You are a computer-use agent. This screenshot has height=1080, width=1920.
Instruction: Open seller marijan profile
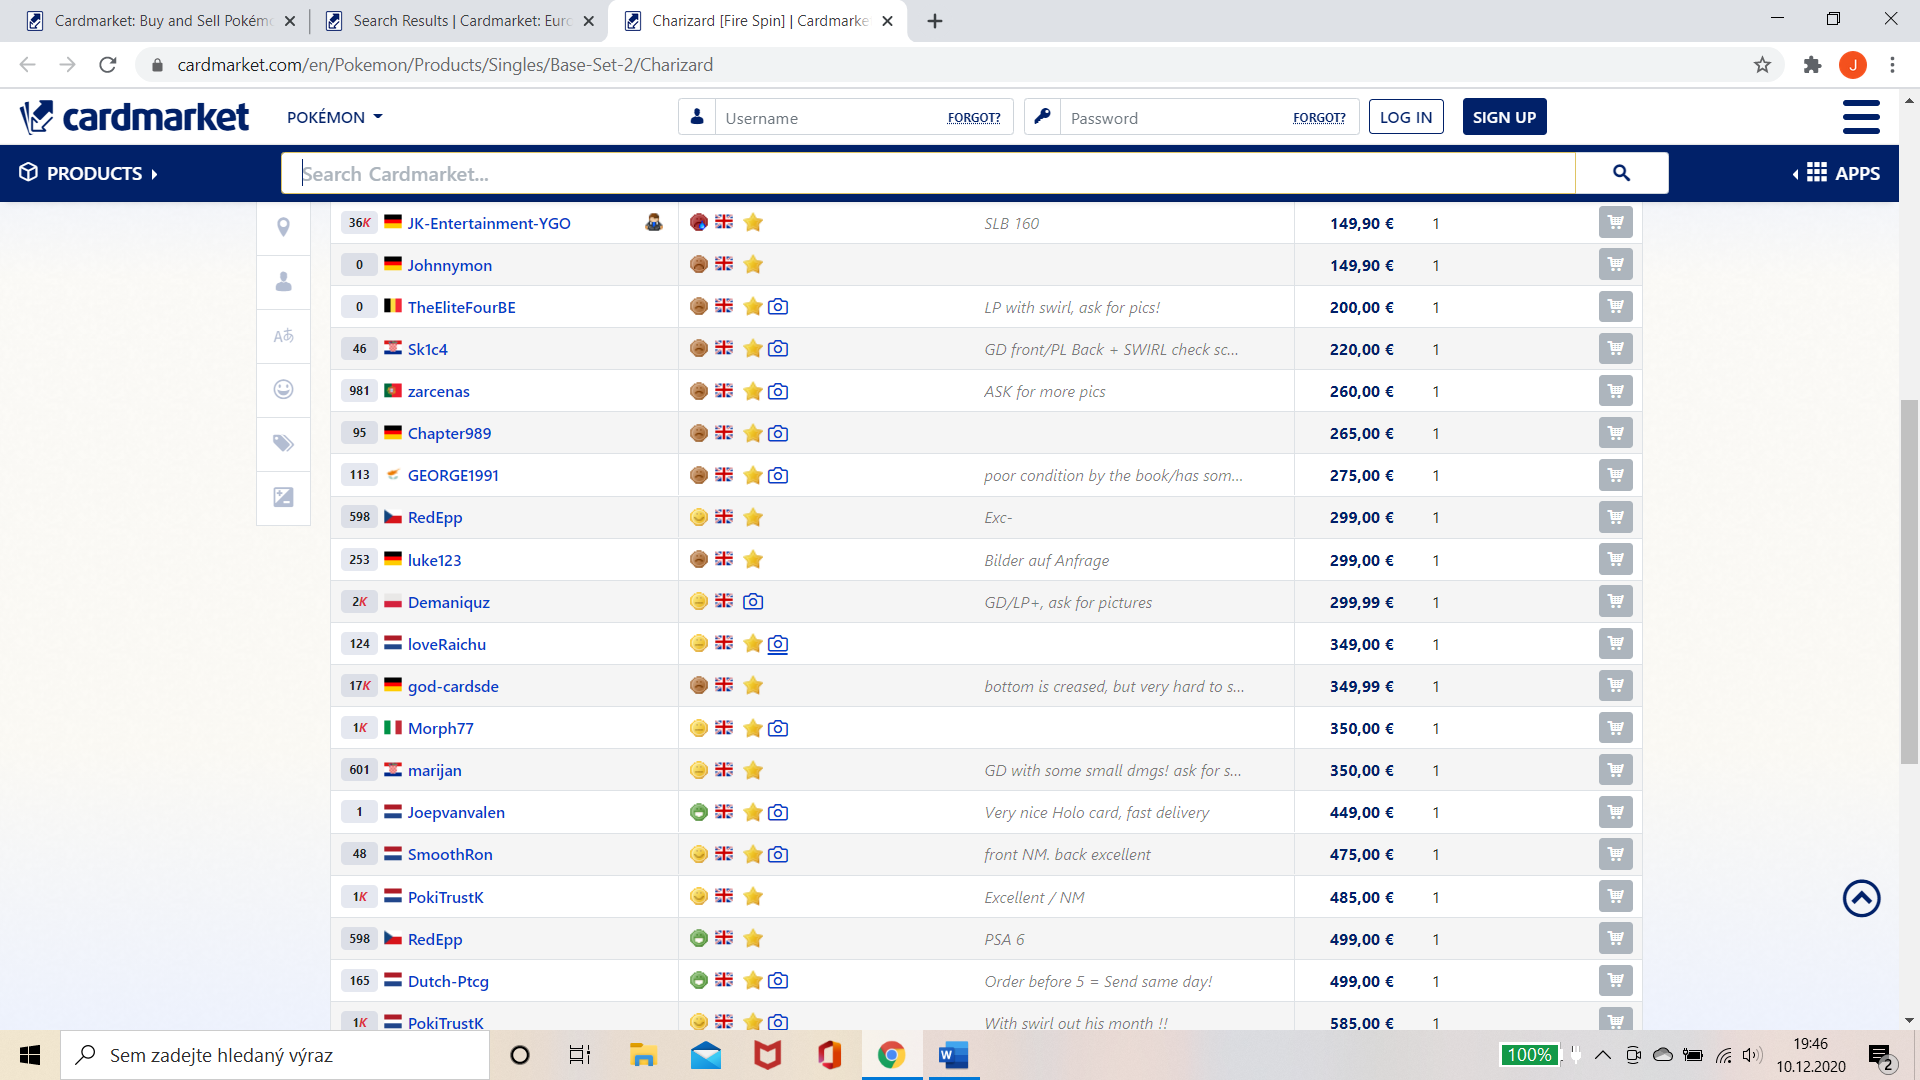pyautogui.click(x=434, y=770)
